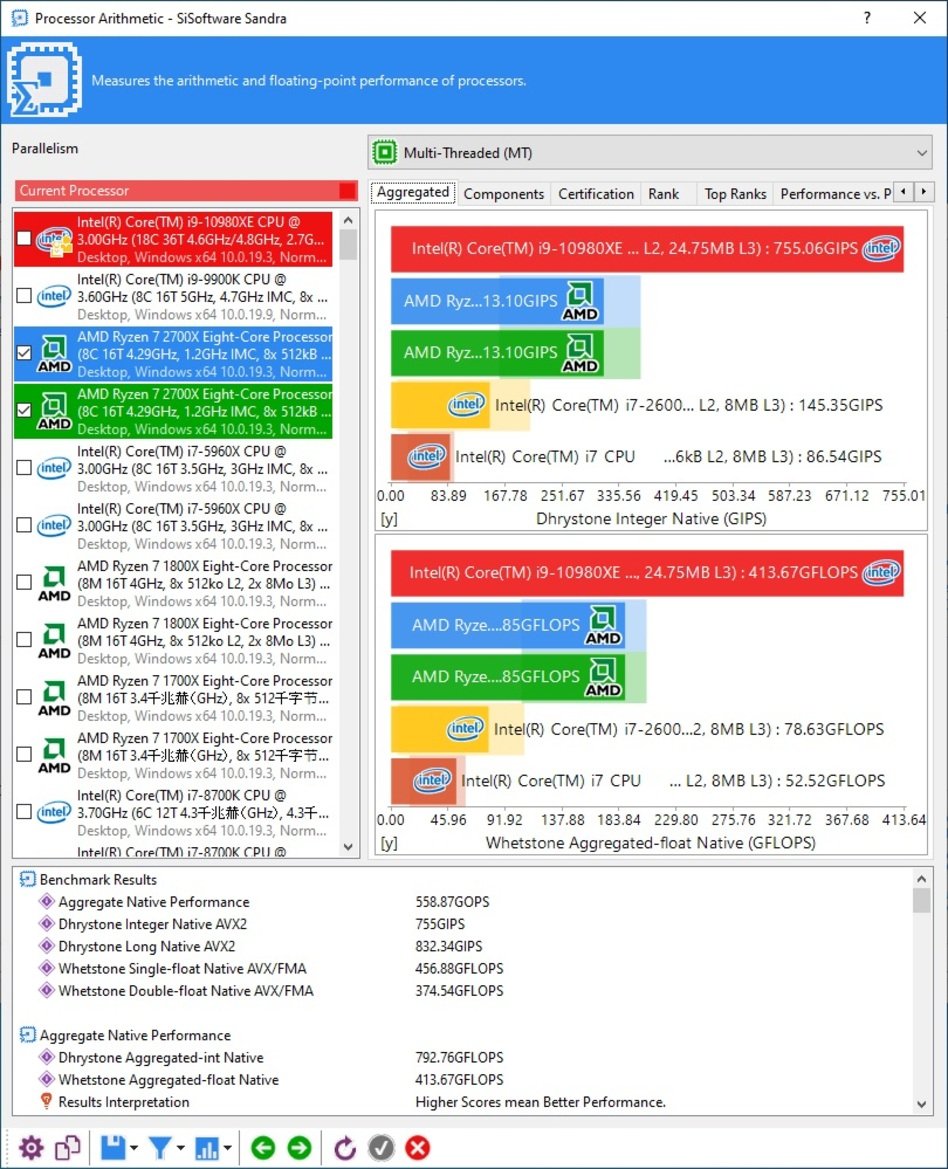The width and height of the screenshot is (948, 1169).
Task: Tick the i9-10980XE processor checkbox
Action: click(24, 239)
